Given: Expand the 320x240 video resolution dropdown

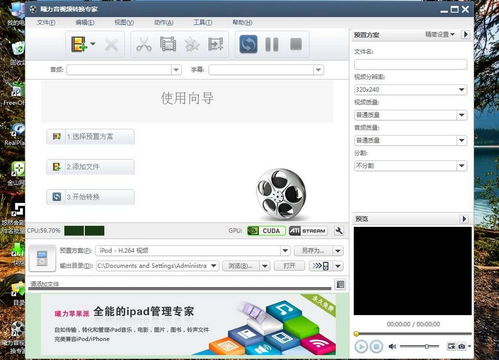Looking at the screenshot, I should click(461, 89).
